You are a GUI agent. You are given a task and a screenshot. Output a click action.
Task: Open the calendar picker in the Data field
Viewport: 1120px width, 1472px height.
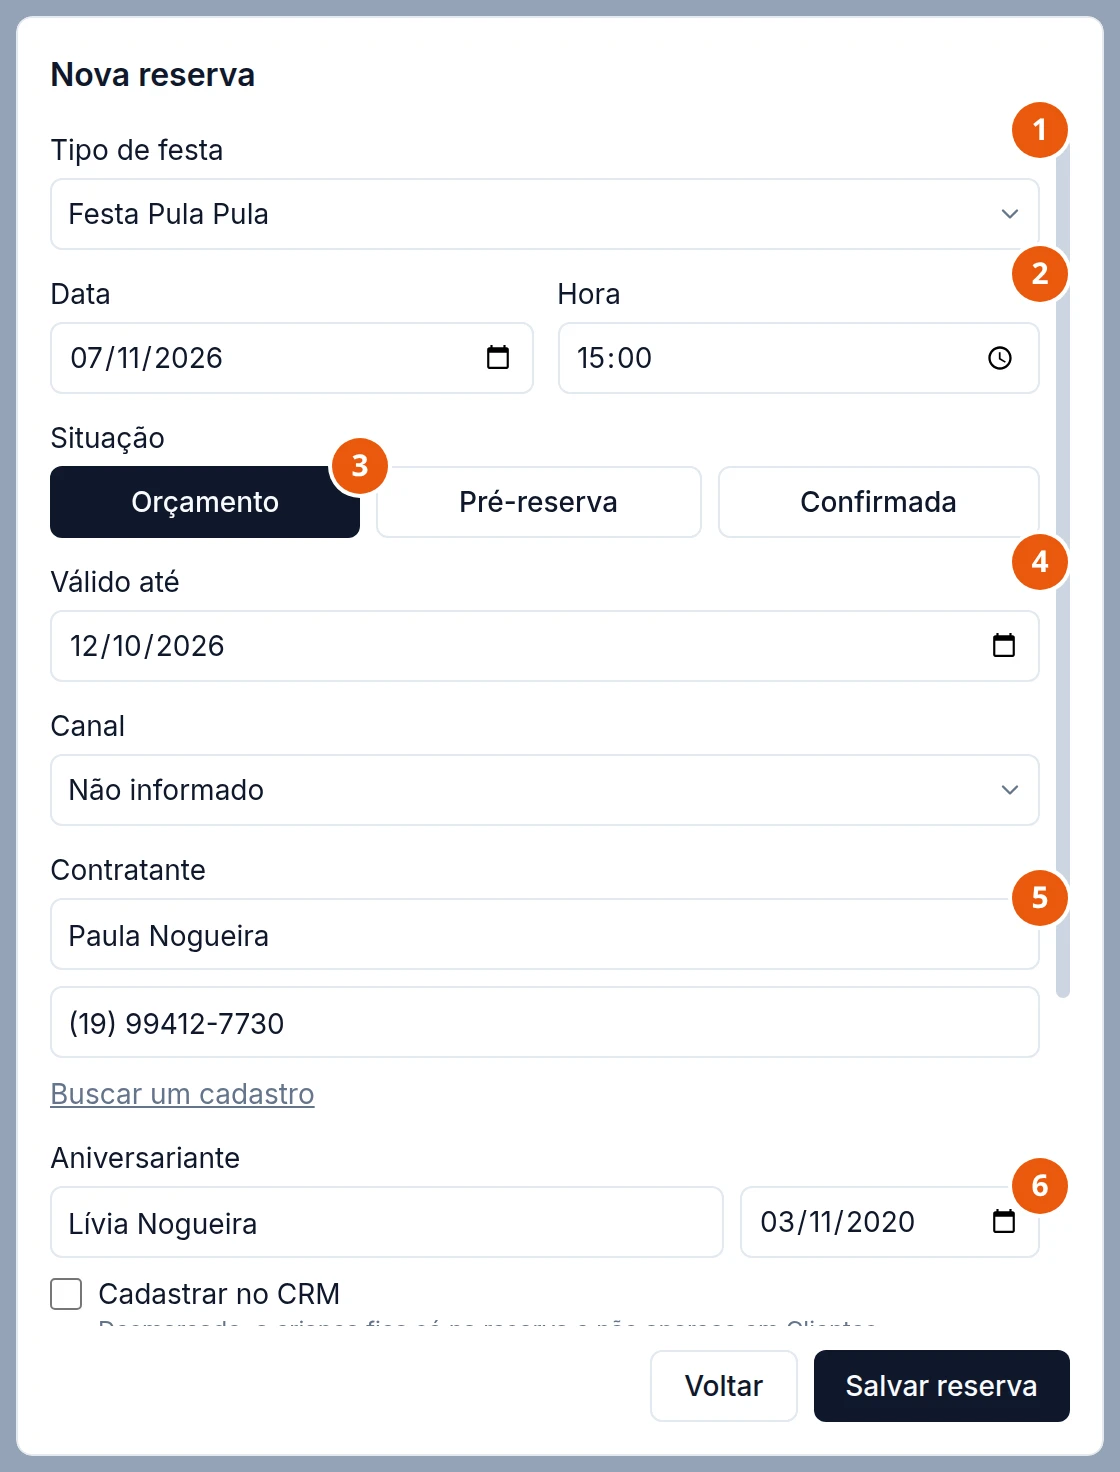(x=498, y=357)
